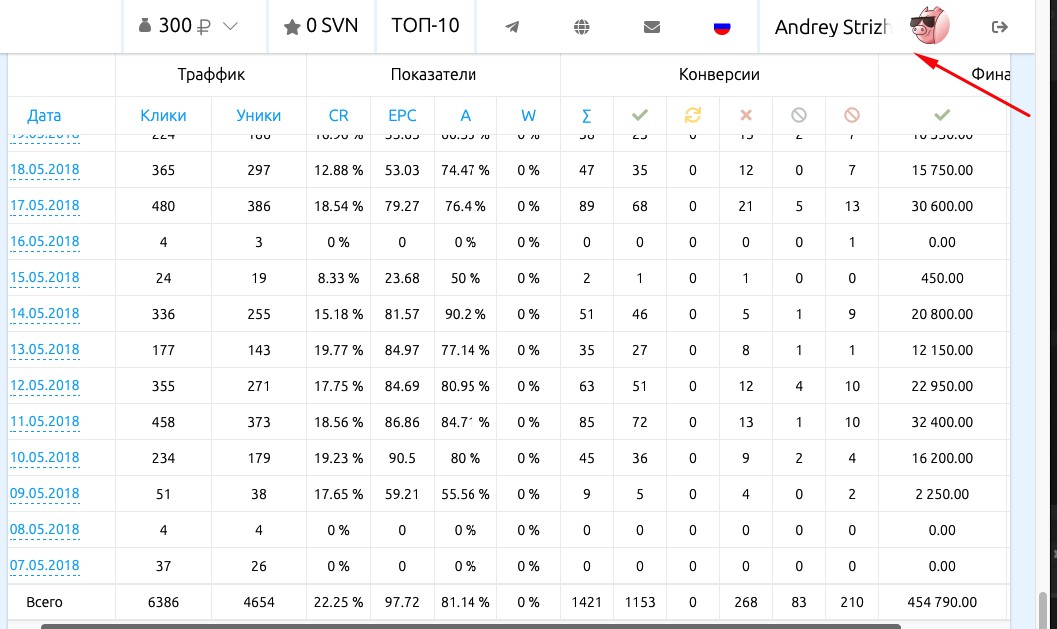Sort by the grey banned circle column
The width and height of the screenshot is (1057, 629).
(x=799, y=115)
